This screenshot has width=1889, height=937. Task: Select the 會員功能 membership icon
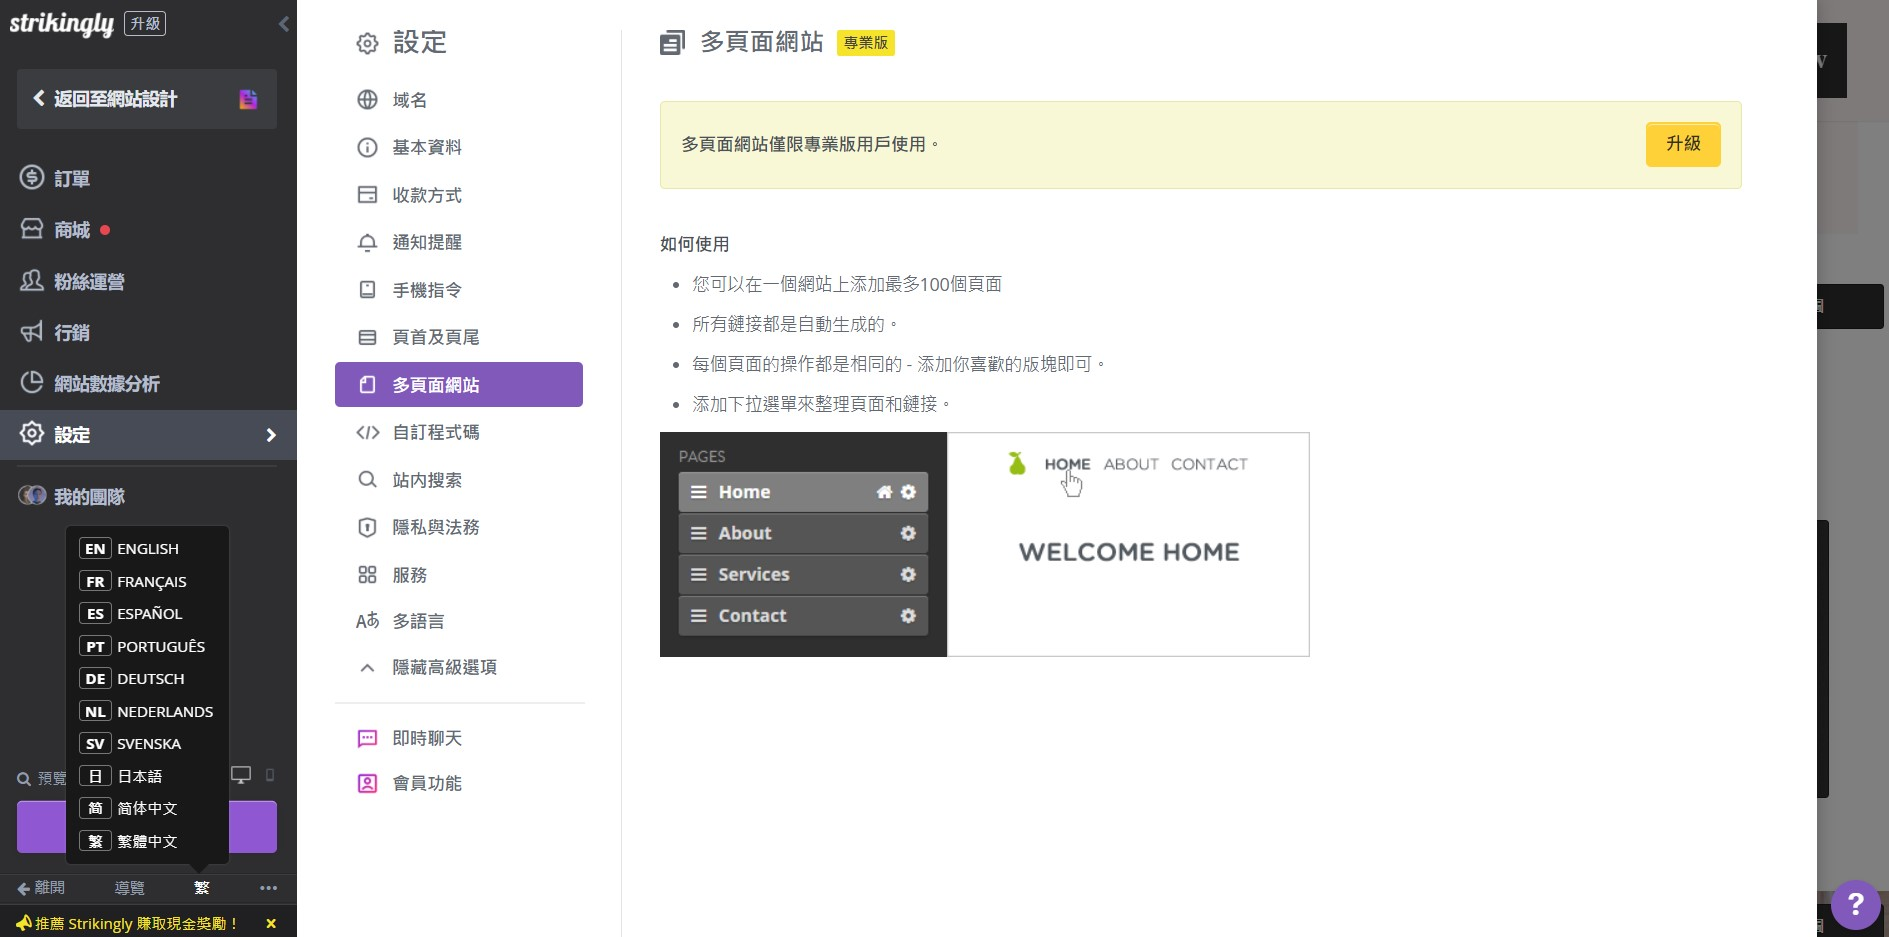click(367, 783)
